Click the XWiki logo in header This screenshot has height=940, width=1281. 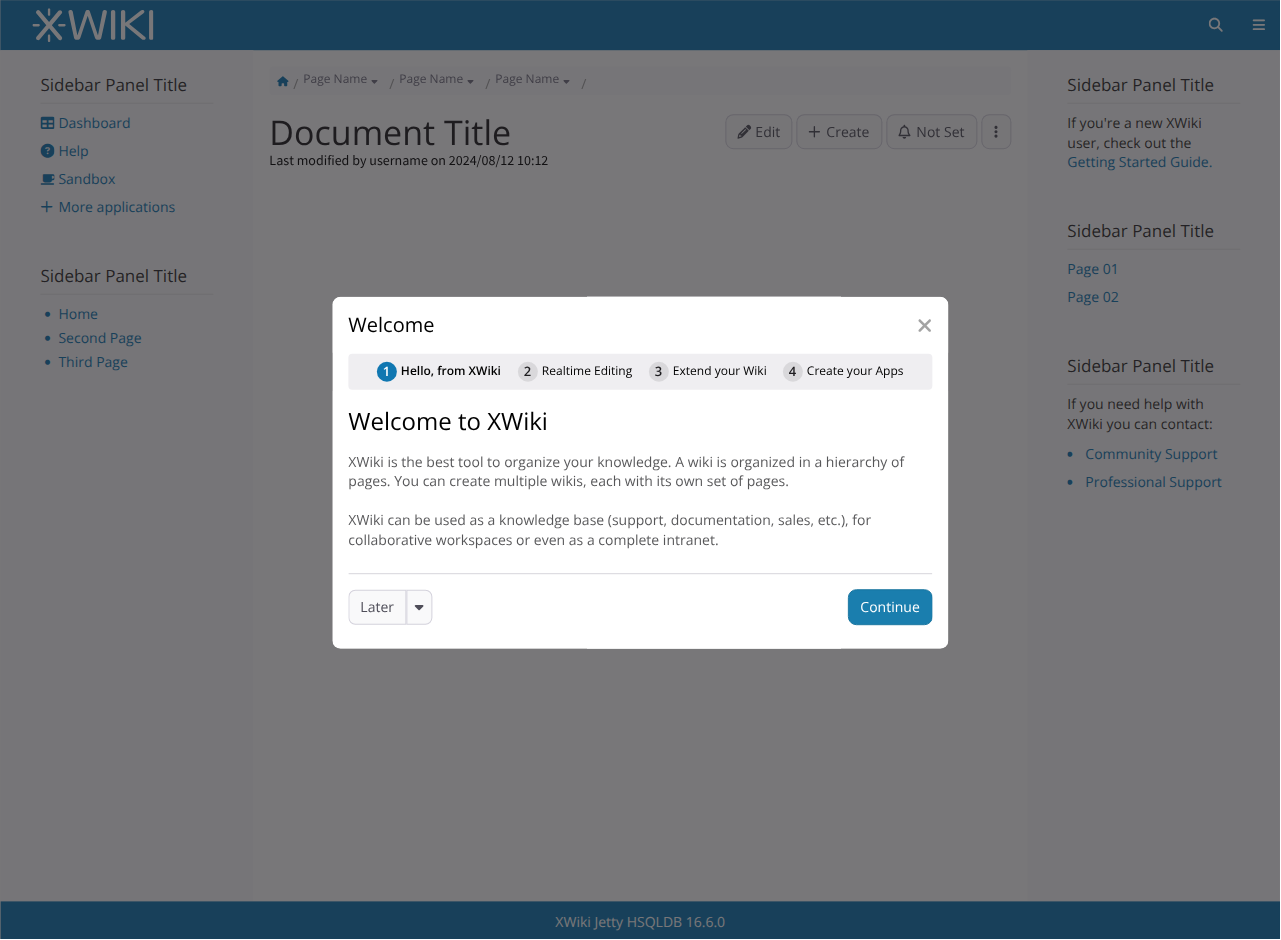pyautogui.click(x=93, y=25)
